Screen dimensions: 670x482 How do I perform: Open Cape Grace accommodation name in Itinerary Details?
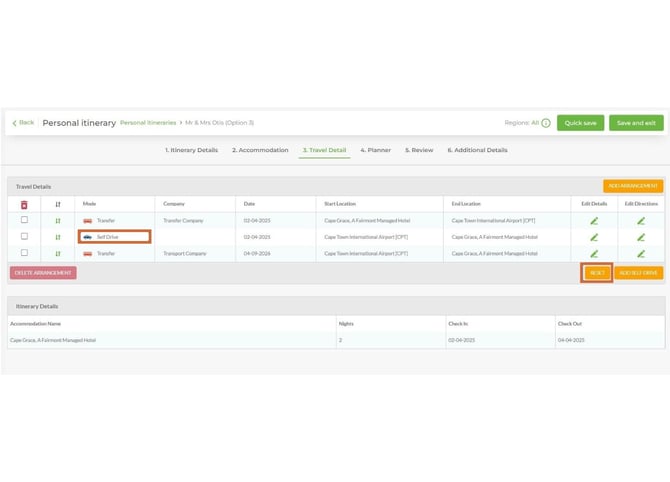[53, 340]
